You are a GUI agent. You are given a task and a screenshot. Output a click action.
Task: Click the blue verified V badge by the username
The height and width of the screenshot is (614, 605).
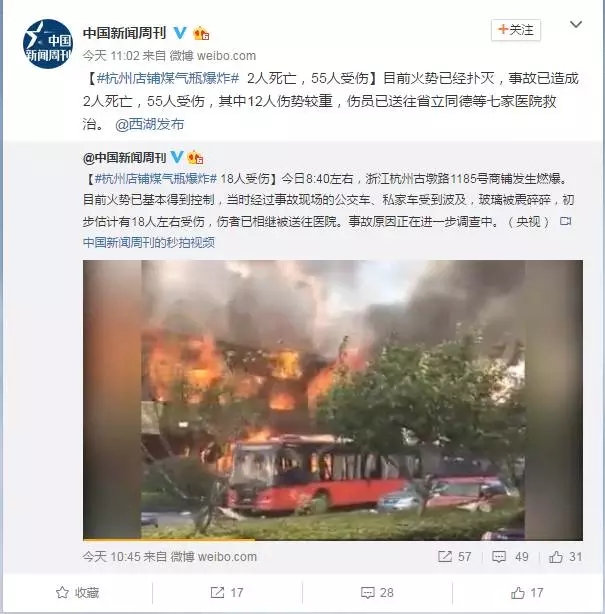[180, 33]
